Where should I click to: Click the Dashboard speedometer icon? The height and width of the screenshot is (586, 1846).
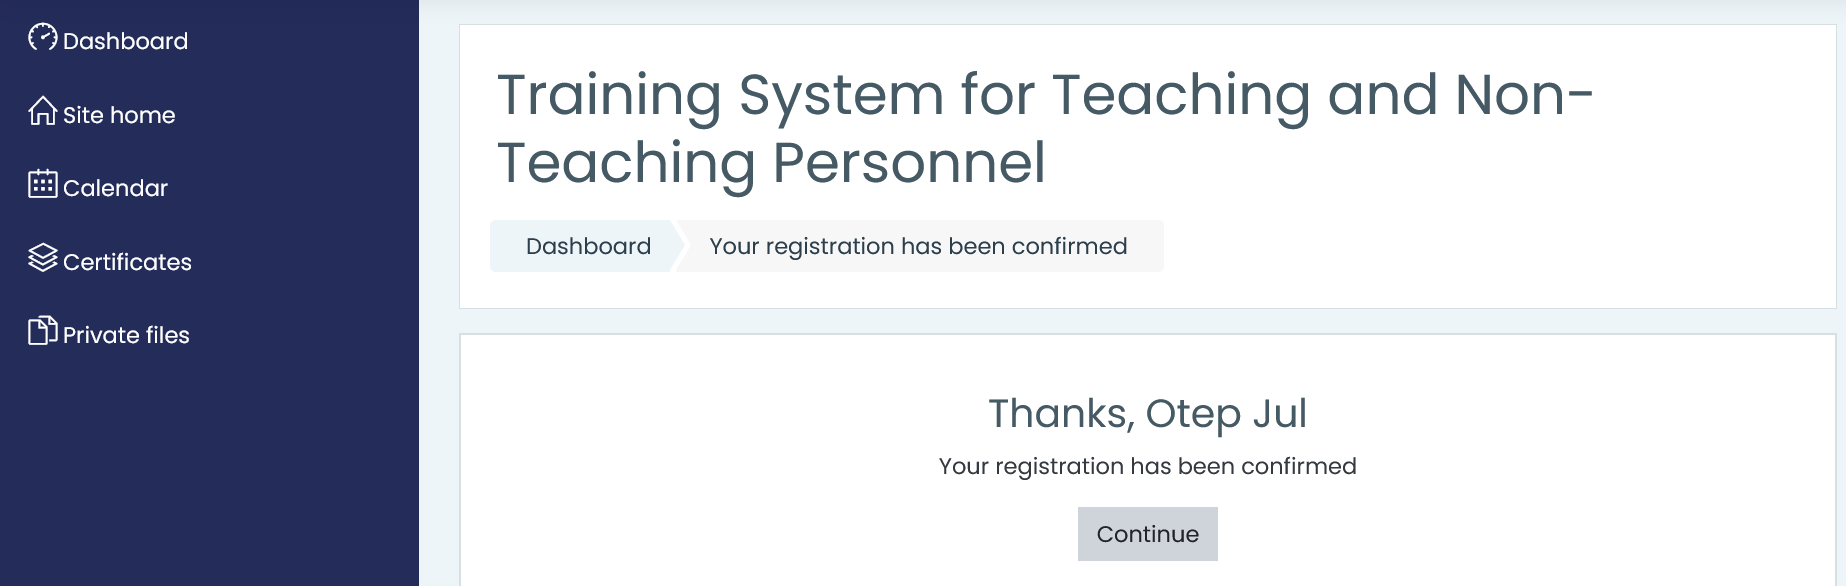pyautogui.click(x=41, y=38)
